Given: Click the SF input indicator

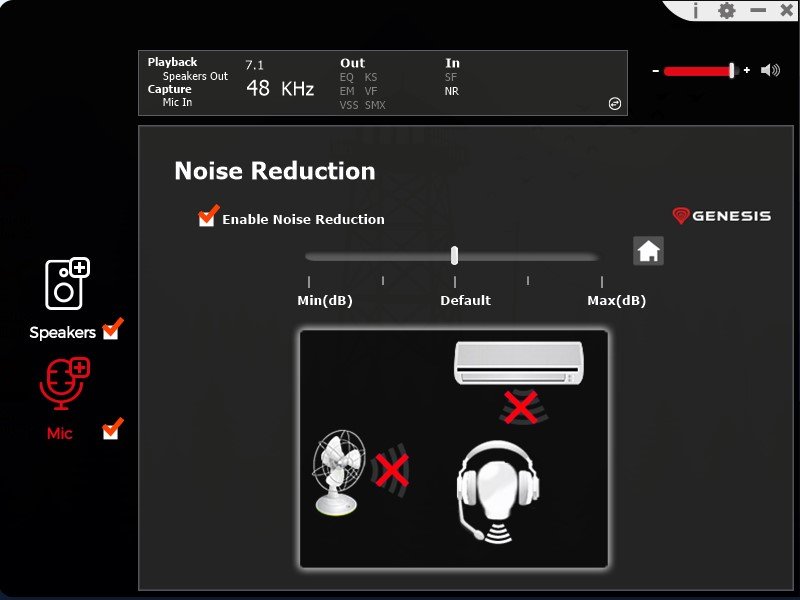Looking at the screenshot, I should 451,77.
